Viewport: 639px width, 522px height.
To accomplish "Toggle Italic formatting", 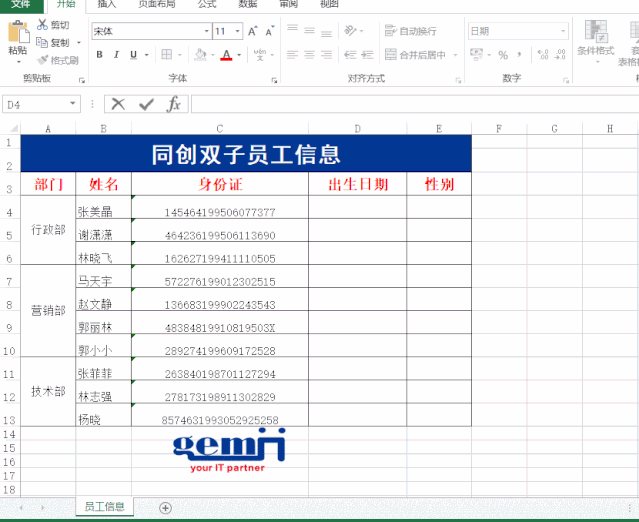I will [x=116, y=55].
